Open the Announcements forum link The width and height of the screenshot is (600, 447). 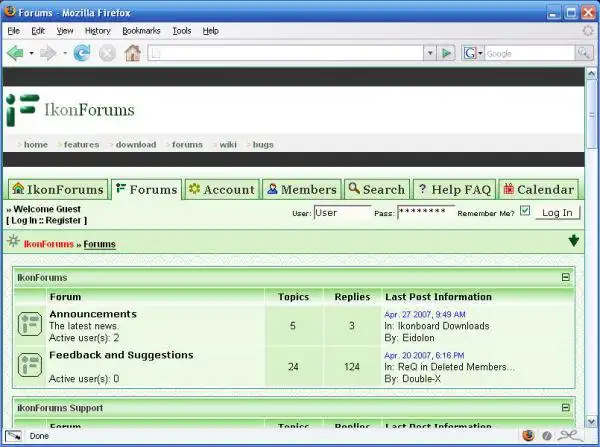93,314
